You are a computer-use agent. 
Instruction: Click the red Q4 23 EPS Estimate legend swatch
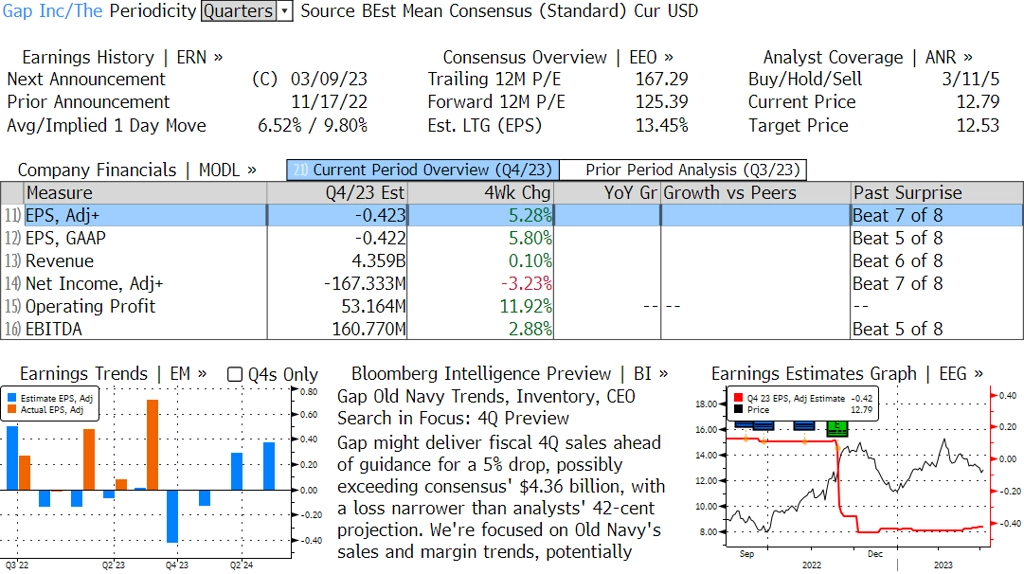738,398
